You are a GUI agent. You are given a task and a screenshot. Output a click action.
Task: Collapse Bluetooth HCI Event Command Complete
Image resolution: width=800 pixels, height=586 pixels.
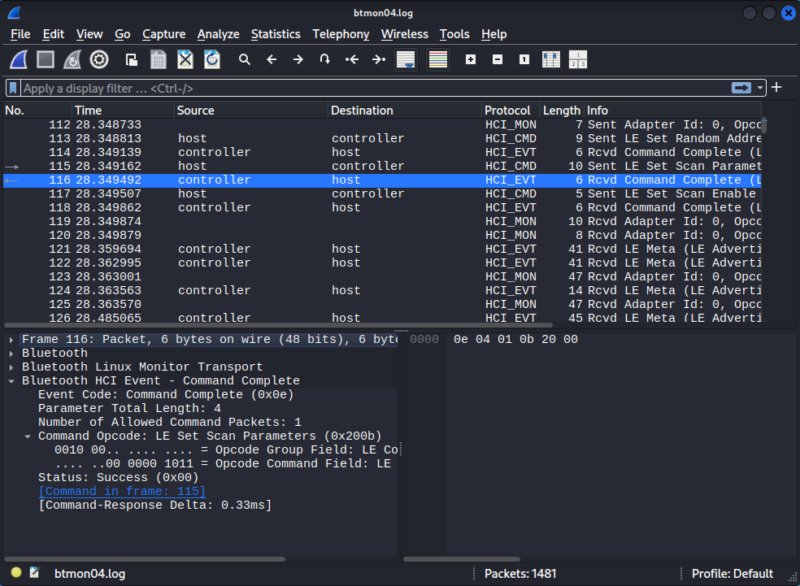tap(11, 381)
